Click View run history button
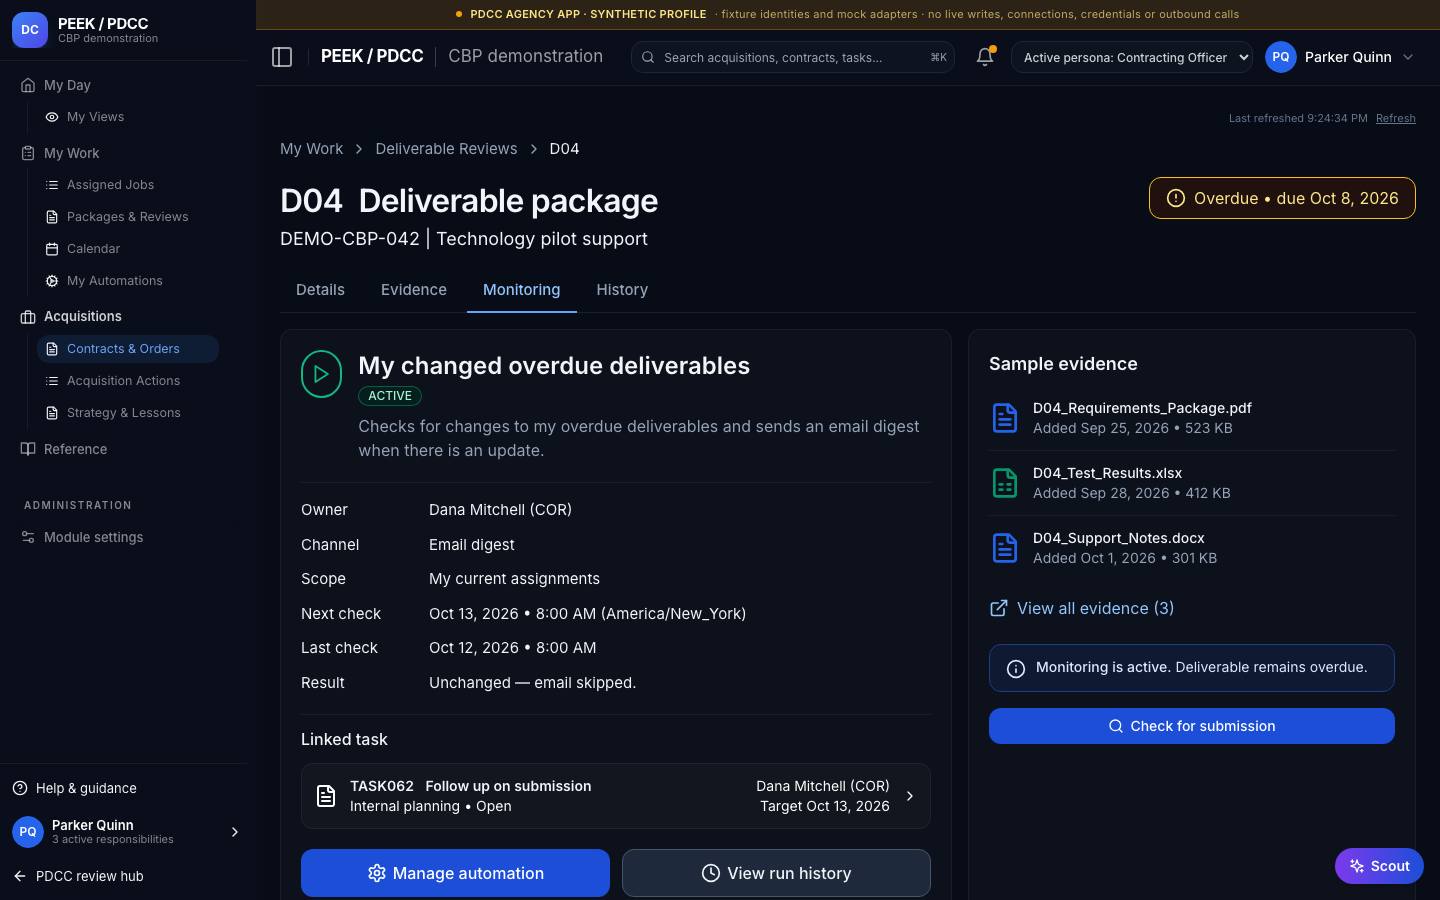The width and height of the screenshot is (1440, 900). [x=776, y=873]
